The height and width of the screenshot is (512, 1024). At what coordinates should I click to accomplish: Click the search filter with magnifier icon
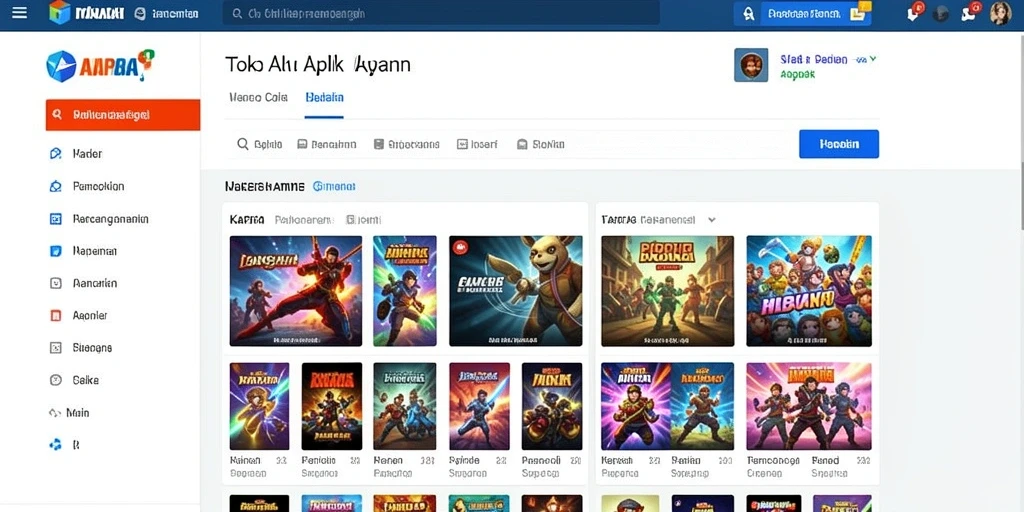pos(259,144)
